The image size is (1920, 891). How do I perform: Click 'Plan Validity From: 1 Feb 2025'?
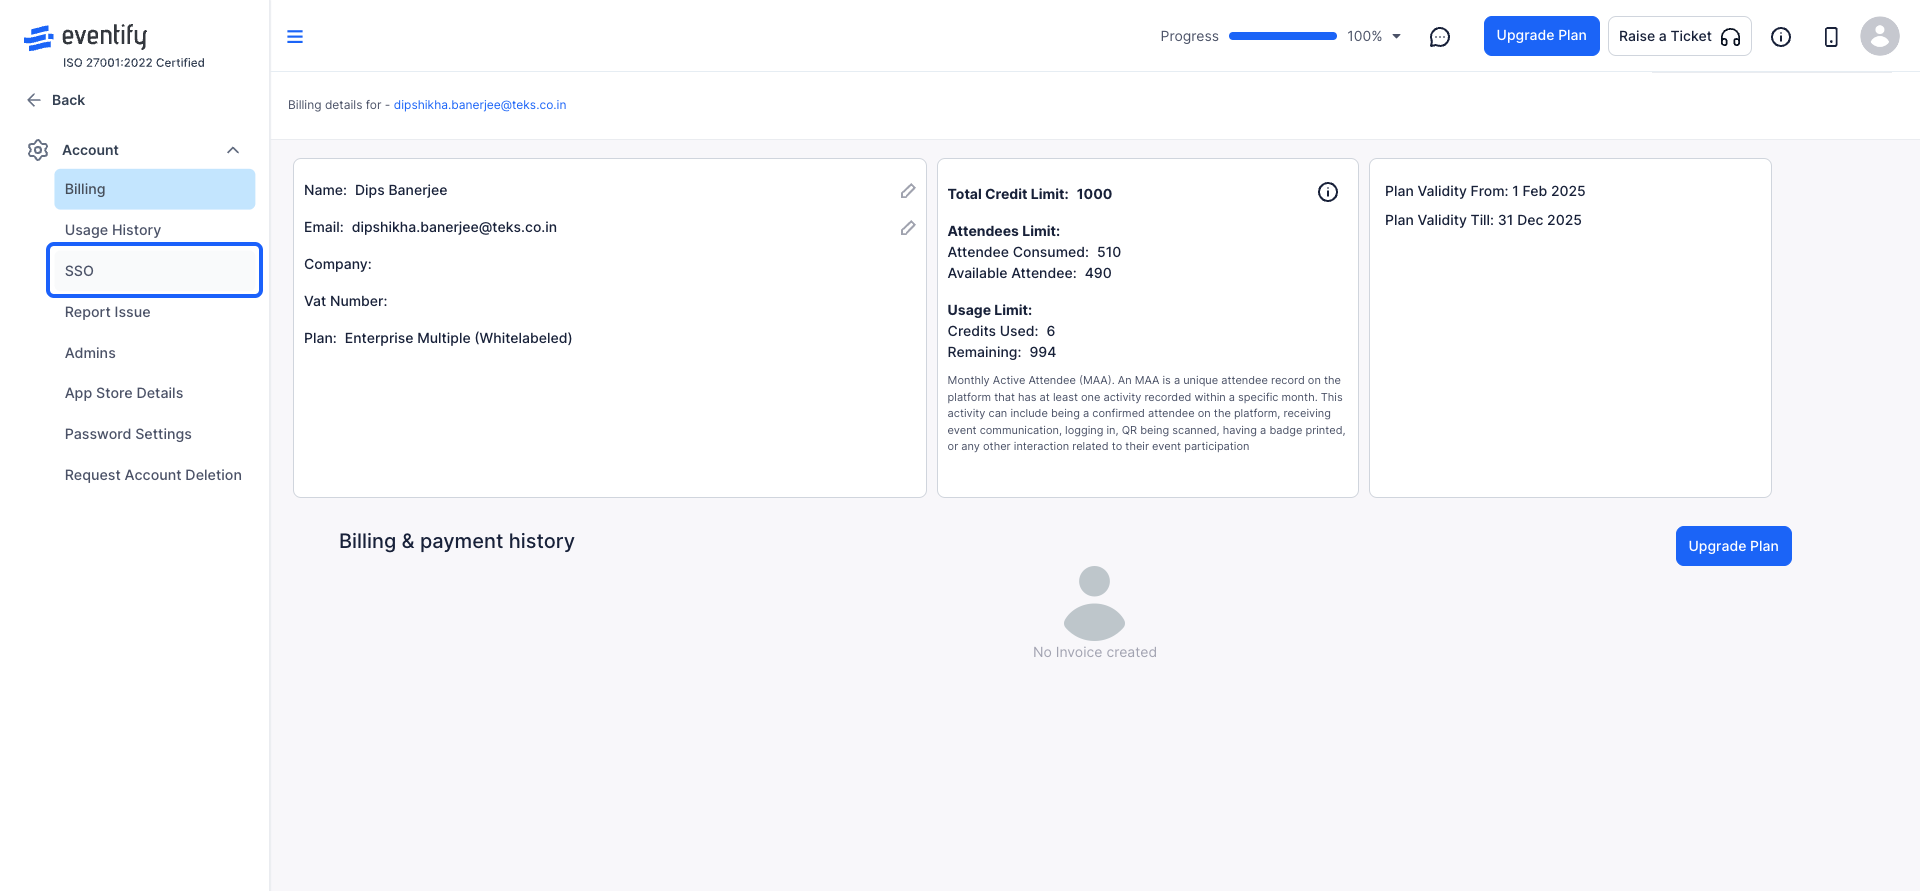1485,191
